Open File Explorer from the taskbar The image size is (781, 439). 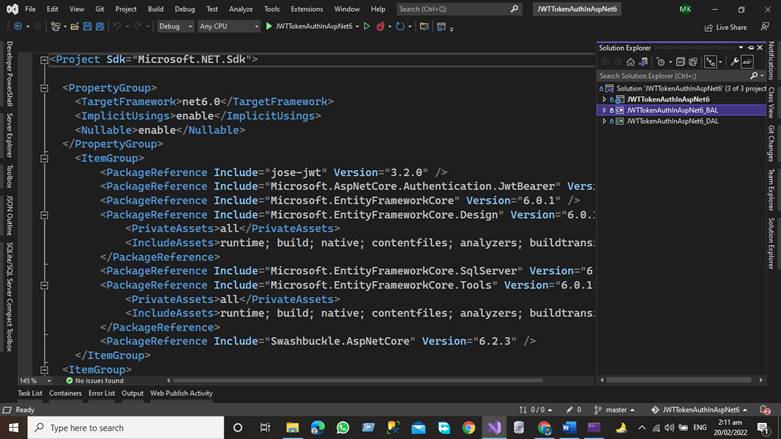[292, 428]
